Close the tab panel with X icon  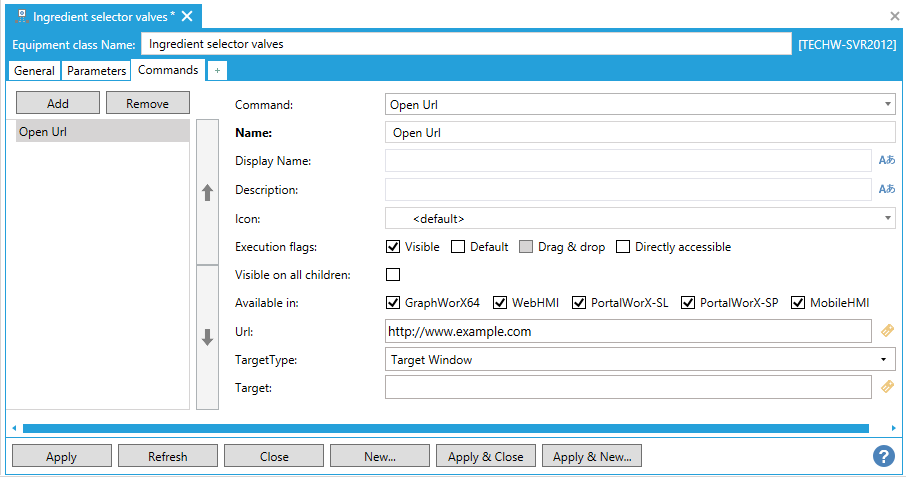click(894, 16)
